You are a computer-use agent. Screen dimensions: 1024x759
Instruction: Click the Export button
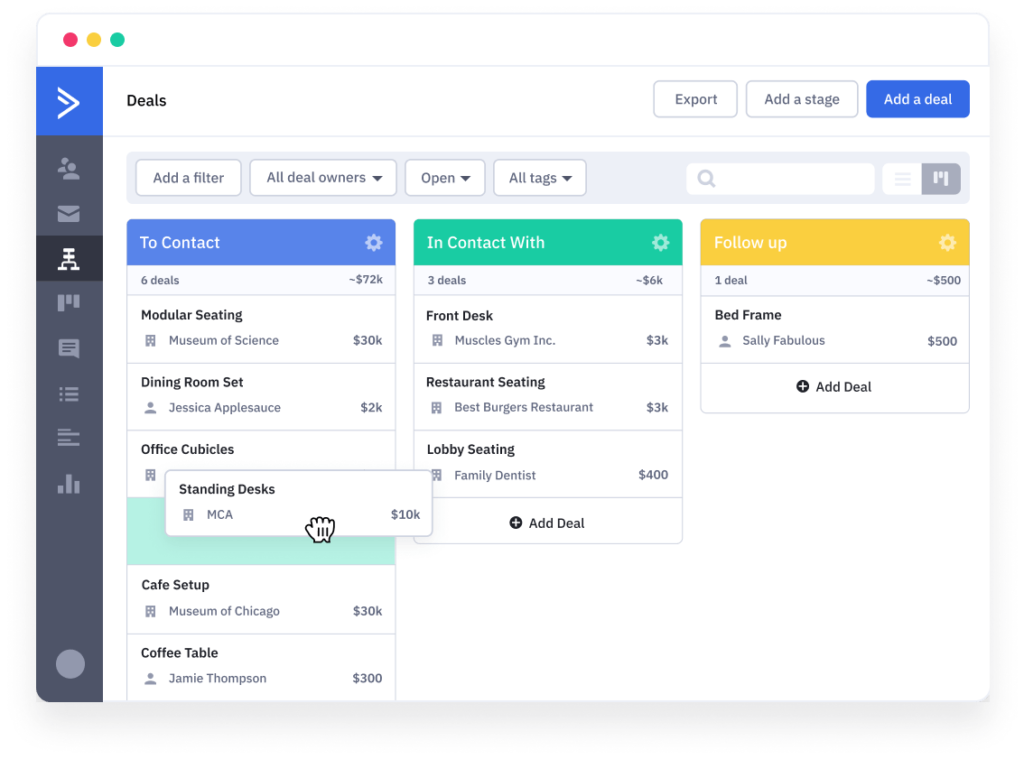pos(694,99)
